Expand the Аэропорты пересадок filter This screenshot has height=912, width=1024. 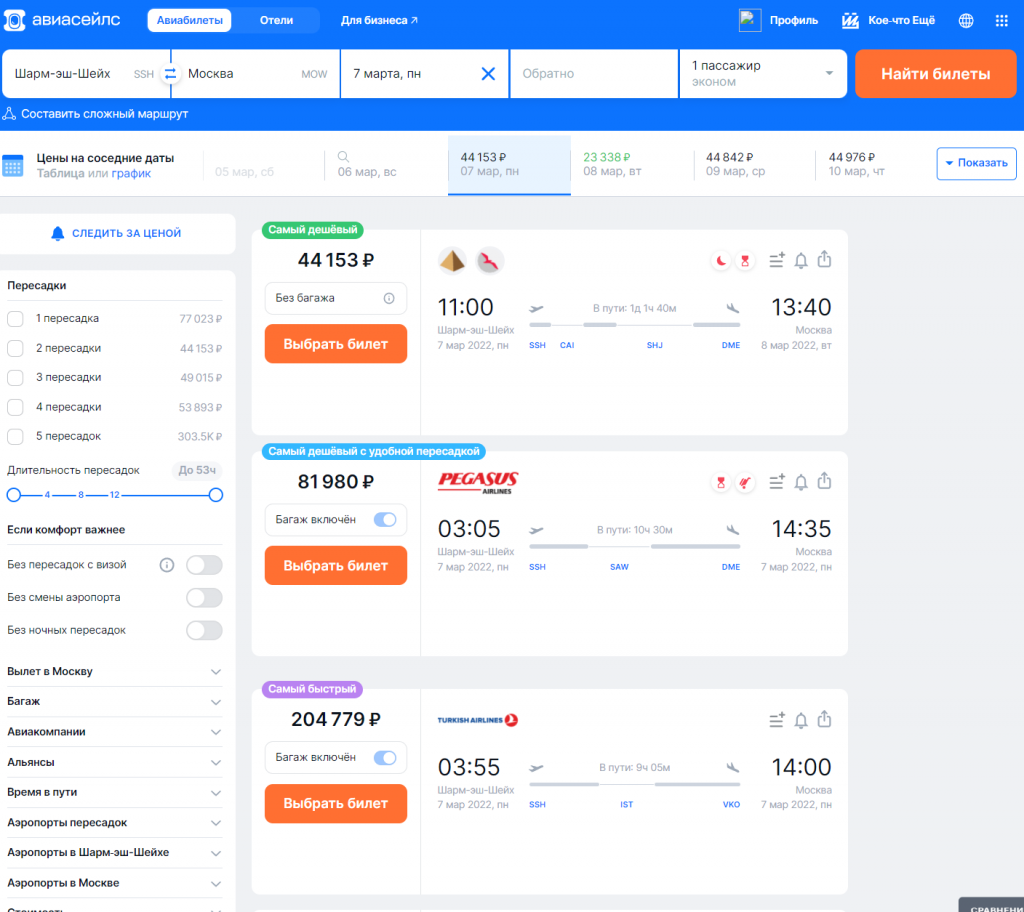(114, 822)
